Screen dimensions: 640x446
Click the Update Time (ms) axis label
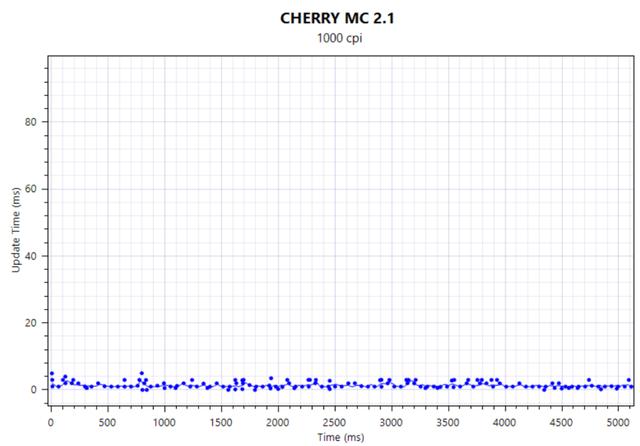(16, 230)
